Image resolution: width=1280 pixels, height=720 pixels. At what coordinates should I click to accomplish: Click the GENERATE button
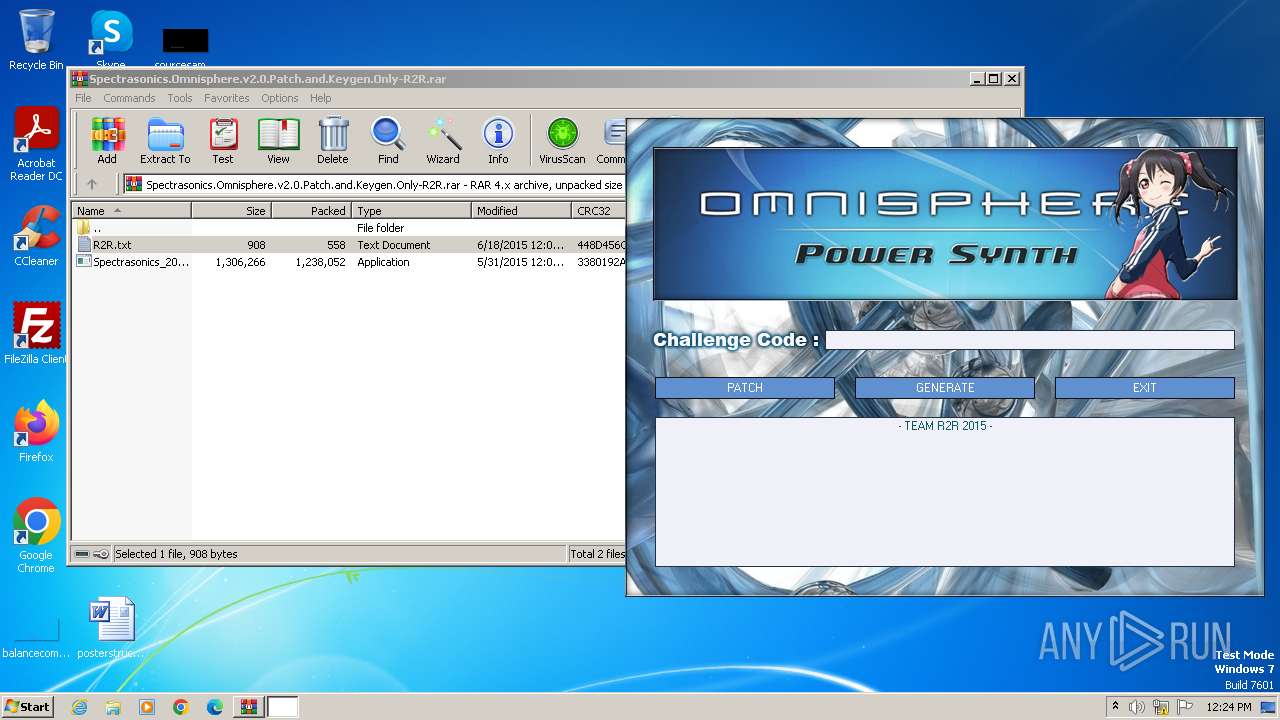pyautogui.click(x=945, y=388)
